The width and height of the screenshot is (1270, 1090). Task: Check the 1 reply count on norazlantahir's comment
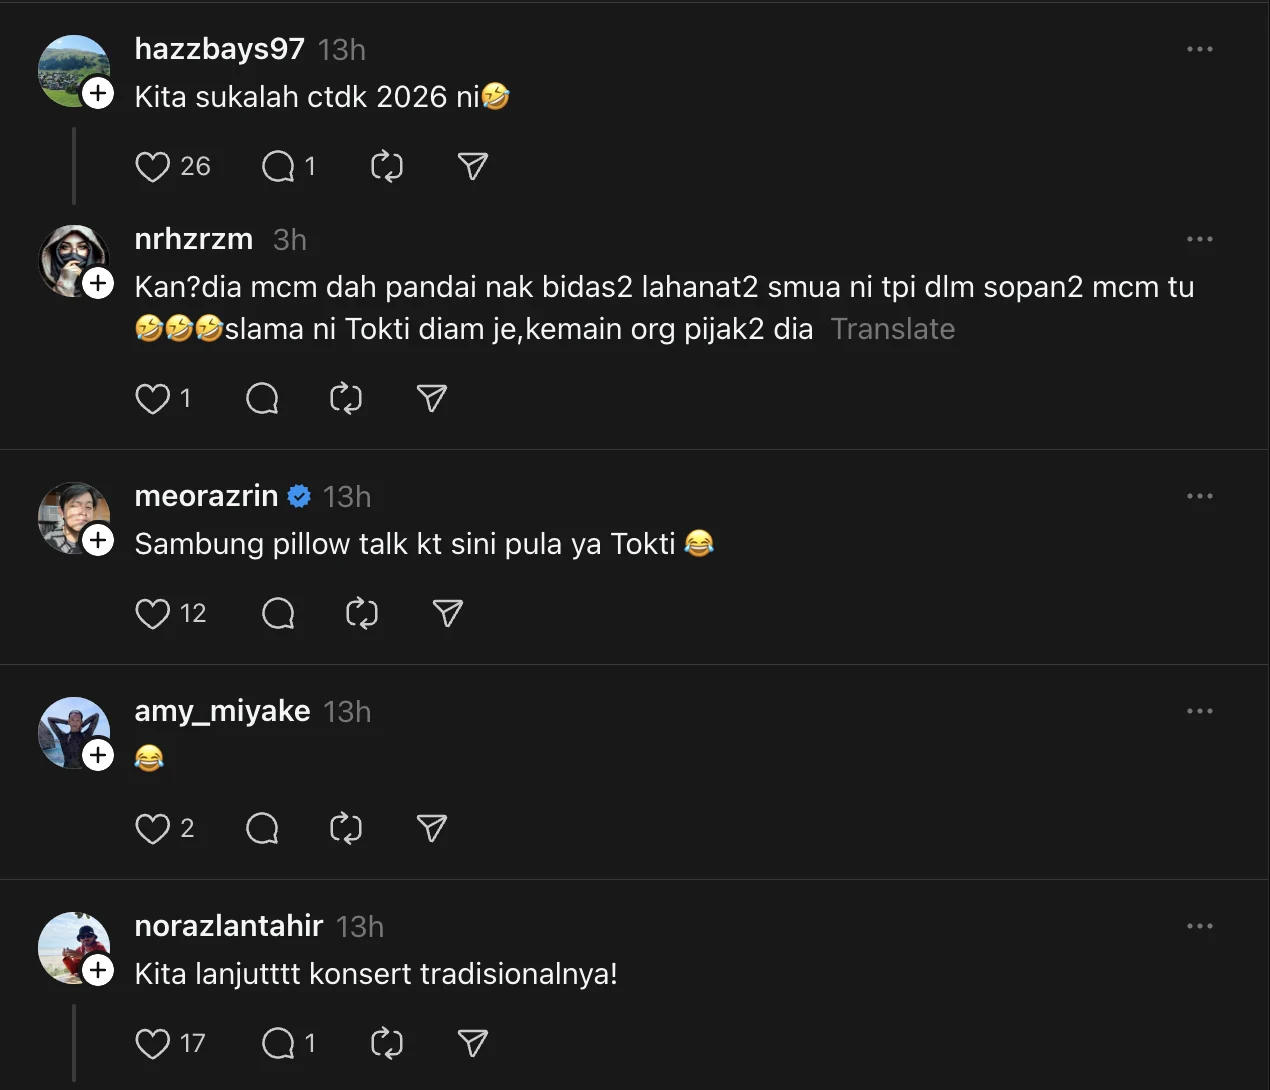point(310,1043)
